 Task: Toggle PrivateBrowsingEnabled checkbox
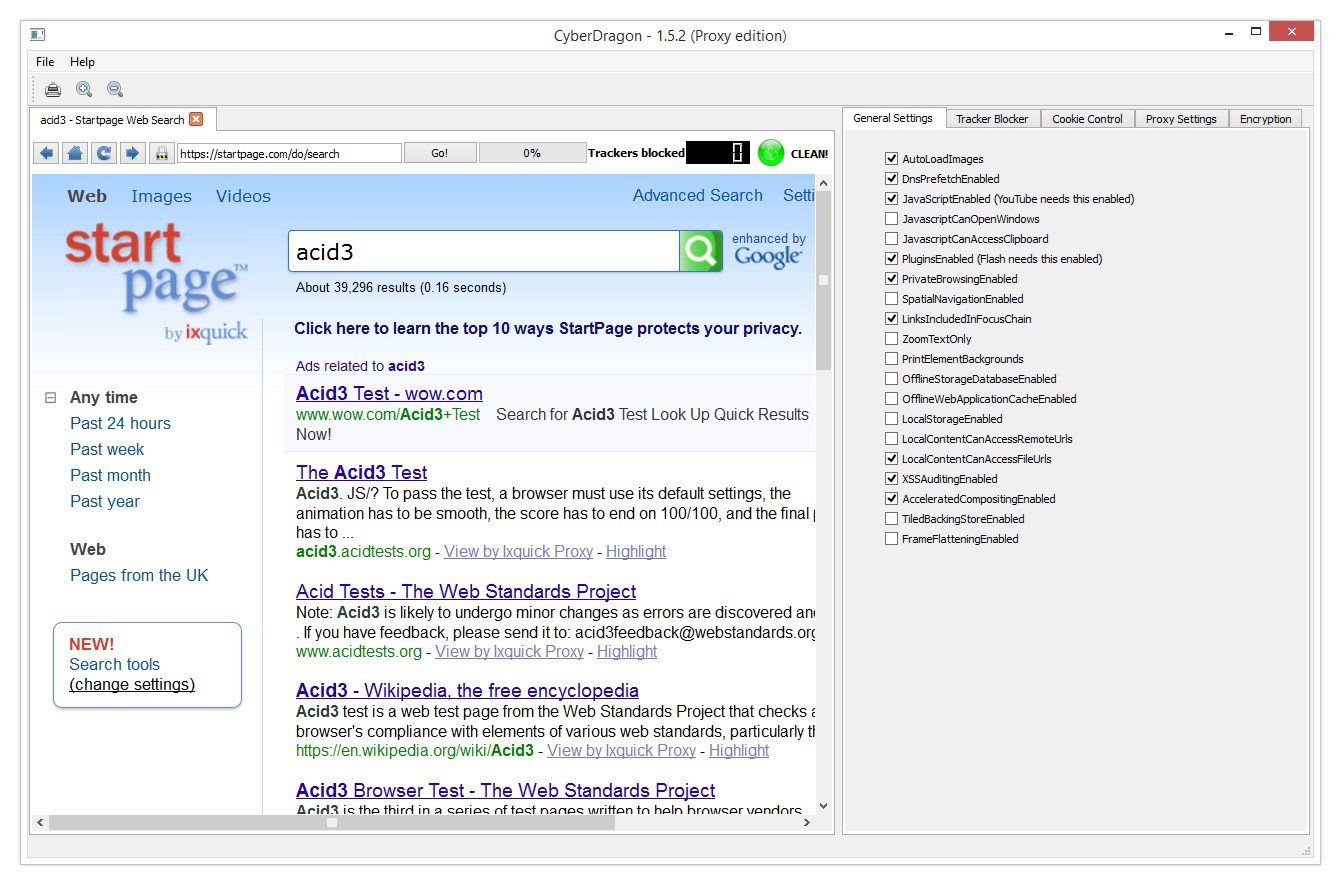point(891,279)
